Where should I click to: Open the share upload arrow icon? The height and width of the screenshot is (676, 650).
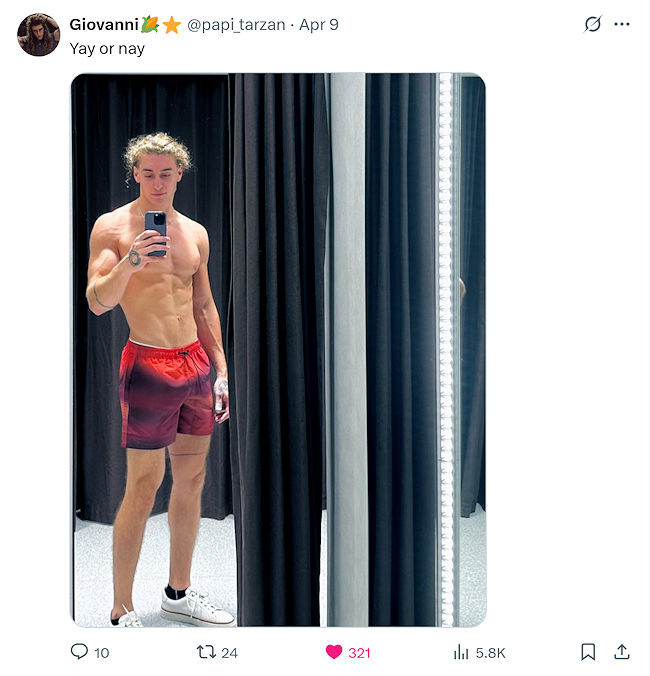pyautogui.click(x=622, y=652)
